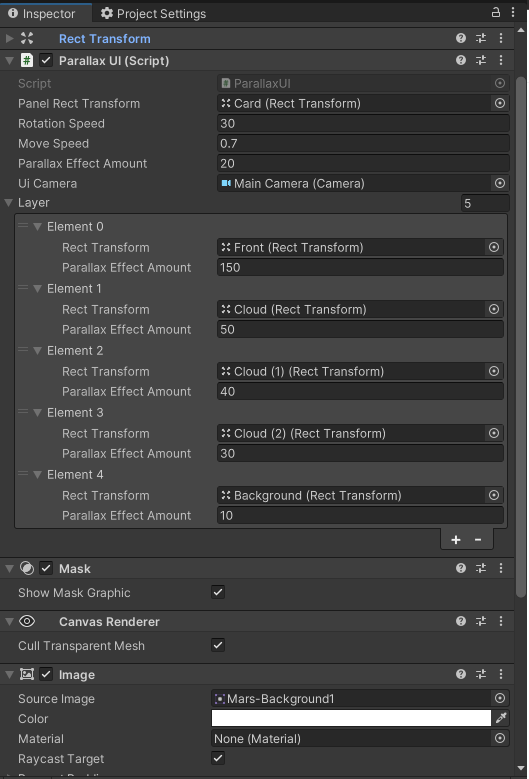Expand the Rect Transform component
Viewport: 529px width, 779px height.
tap(9, 38)
